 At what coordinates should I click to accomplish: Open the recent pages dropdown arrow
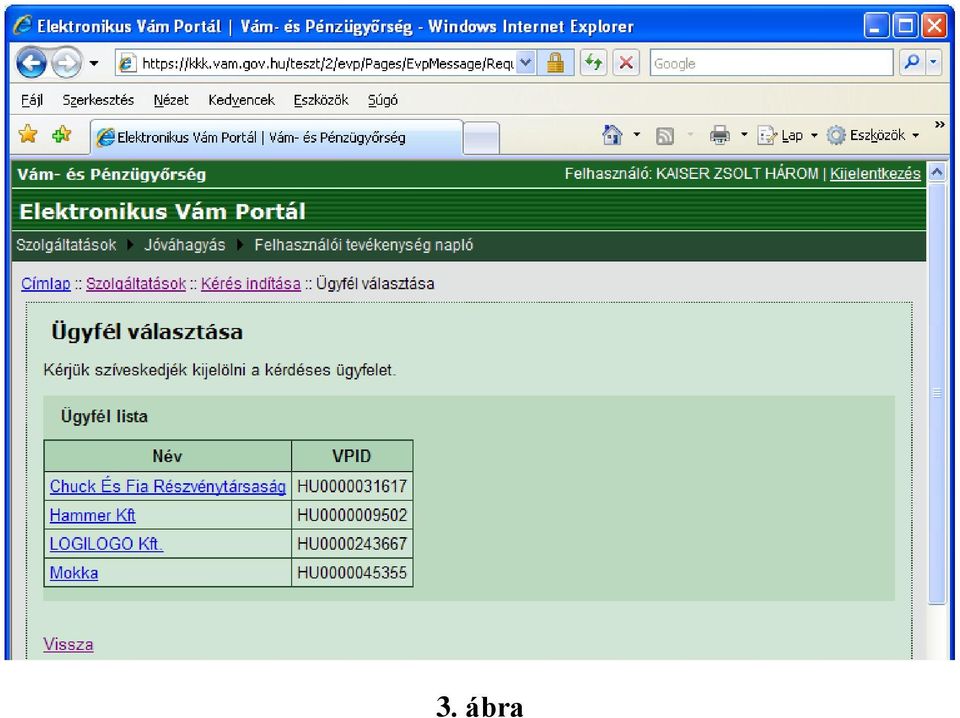pyautogui.click(x=94, y=63)
